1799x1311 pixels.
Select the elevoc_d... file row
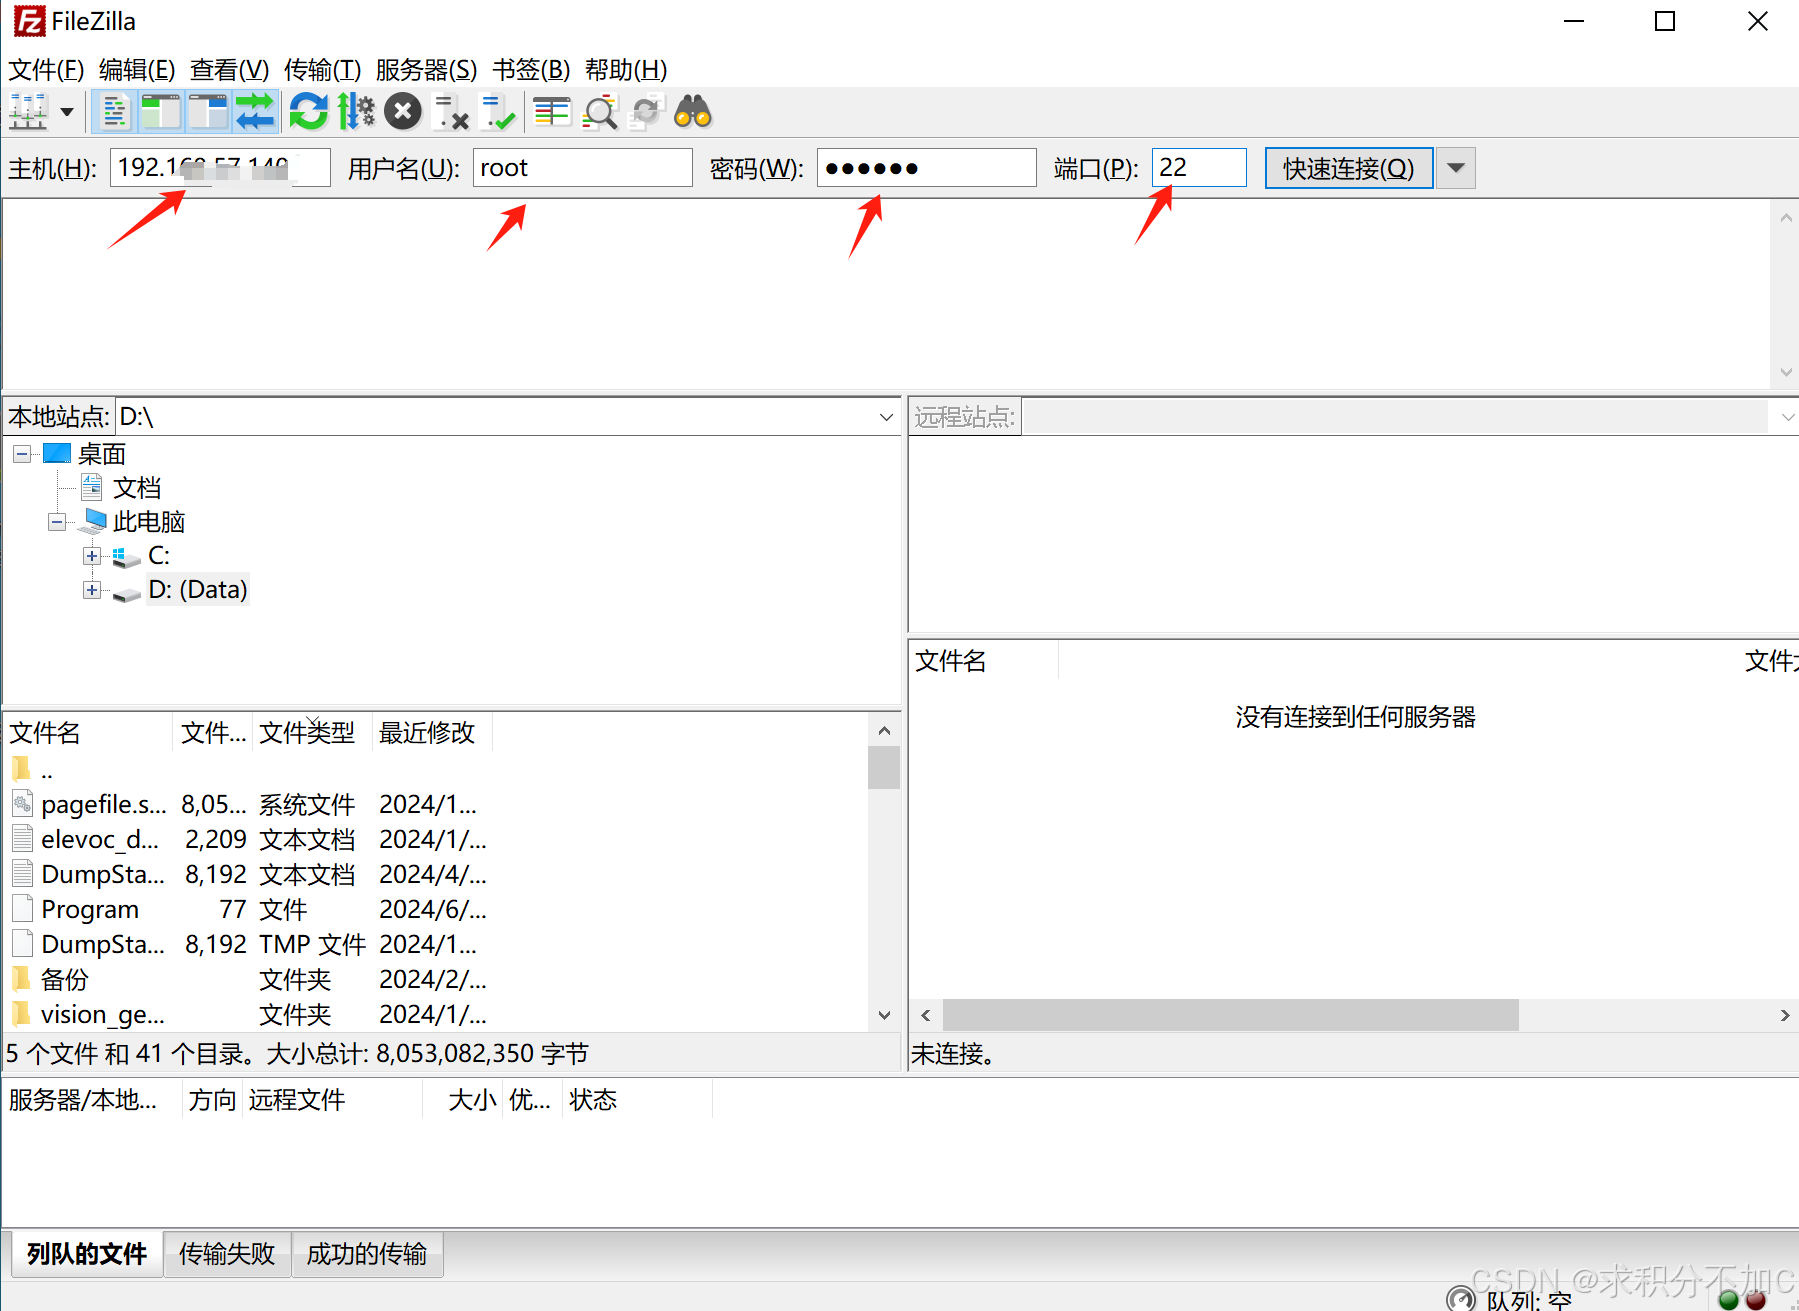437,840
